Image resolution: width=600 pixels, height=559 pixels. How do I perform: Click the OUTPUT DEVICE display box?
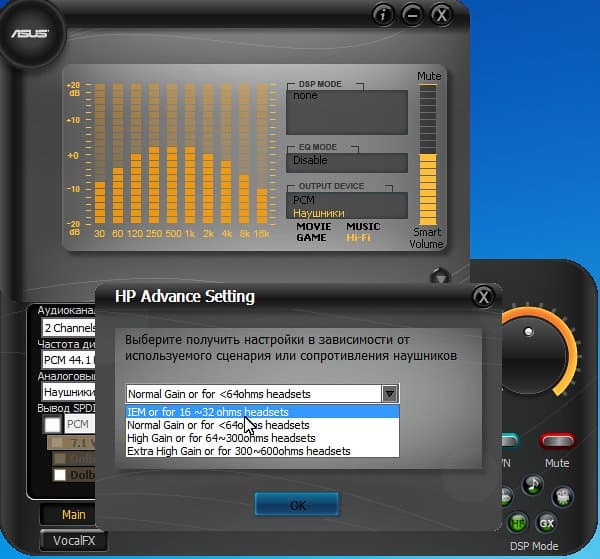347,205
